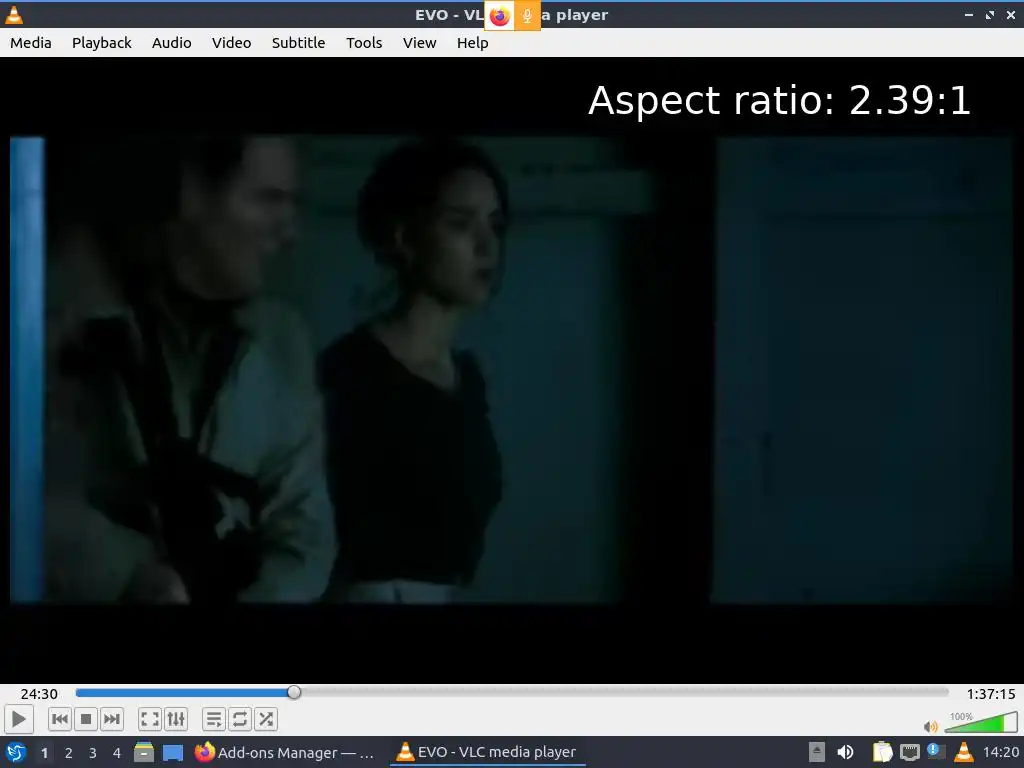The image size is (1024, 768).
Task: Open the Media menu
Action: (x=31, y=42)
